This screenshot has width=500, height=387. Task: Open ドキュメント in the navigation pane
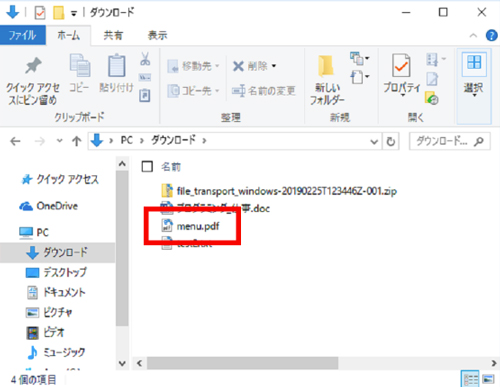pos(56,292)
